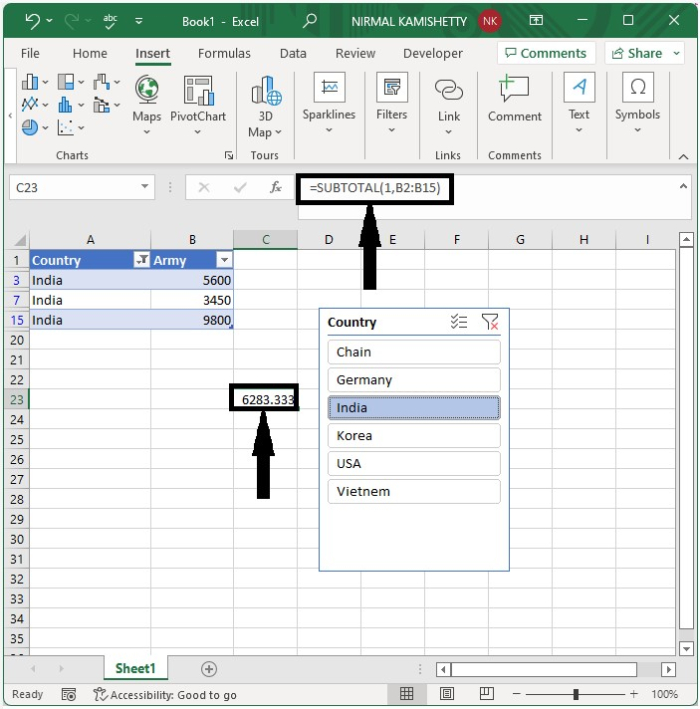Open the Country column filter dropdown
The height and width of the screenshot is (709, 700).
142,260
